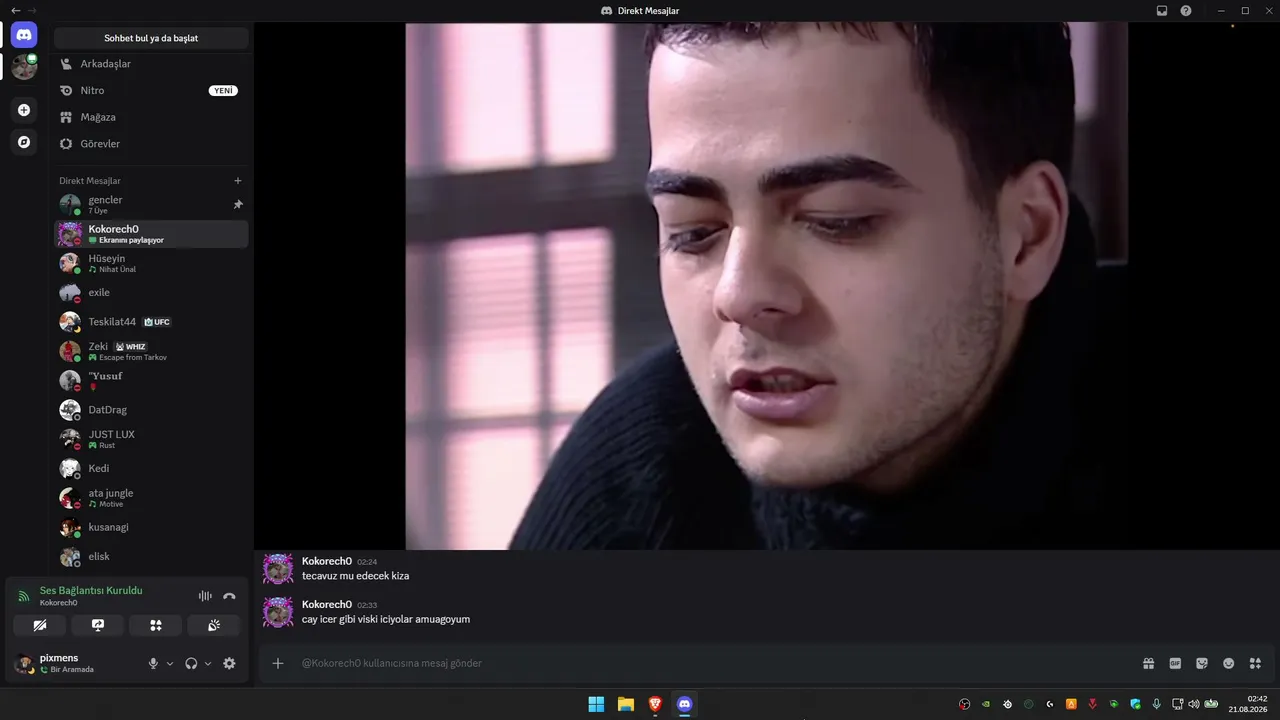Open the Discover servers compass icon

[24, 142]
